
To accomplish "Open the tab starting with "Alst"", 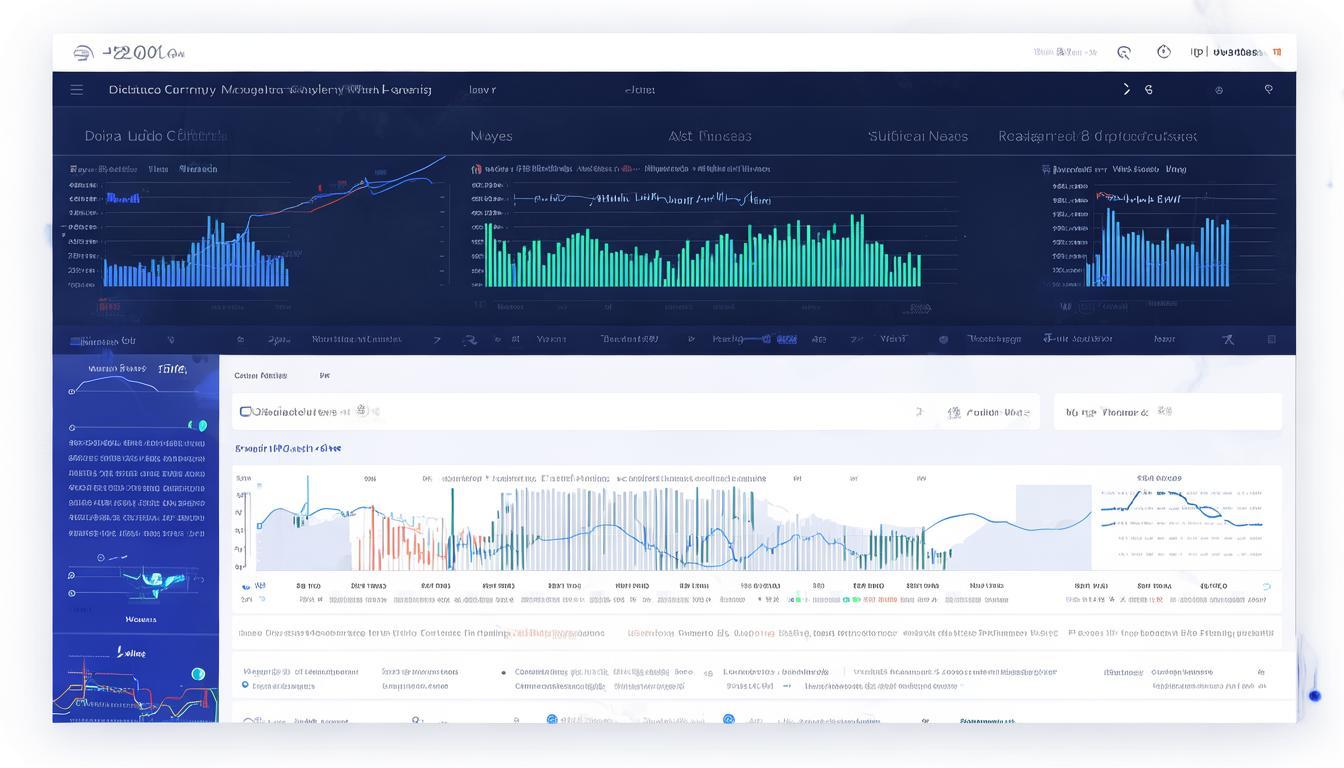I will click(x=710, y=136).
